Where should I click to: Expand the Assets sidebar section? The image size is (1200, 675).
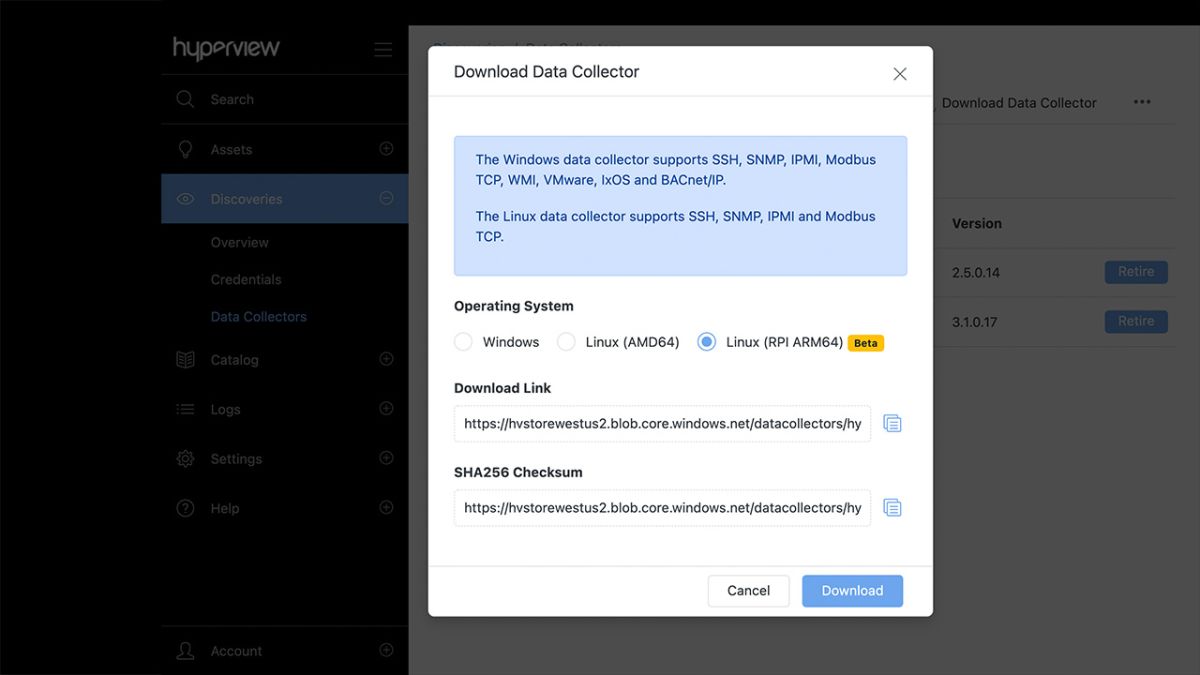(386, 148)
